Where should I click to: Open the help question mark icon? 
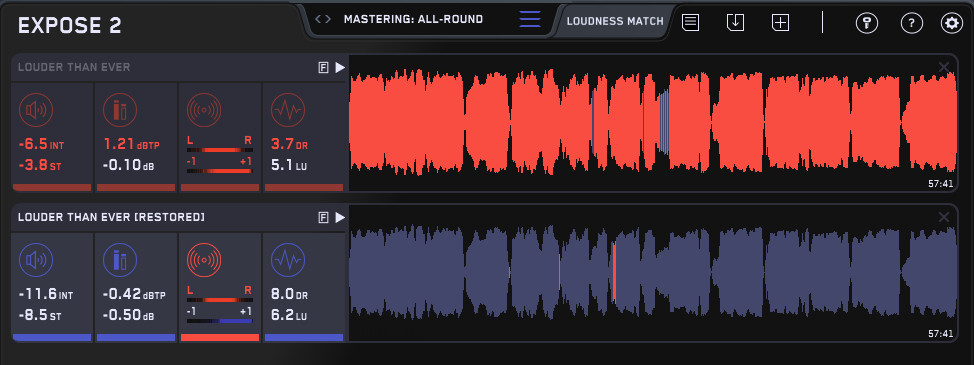[911, 24]
